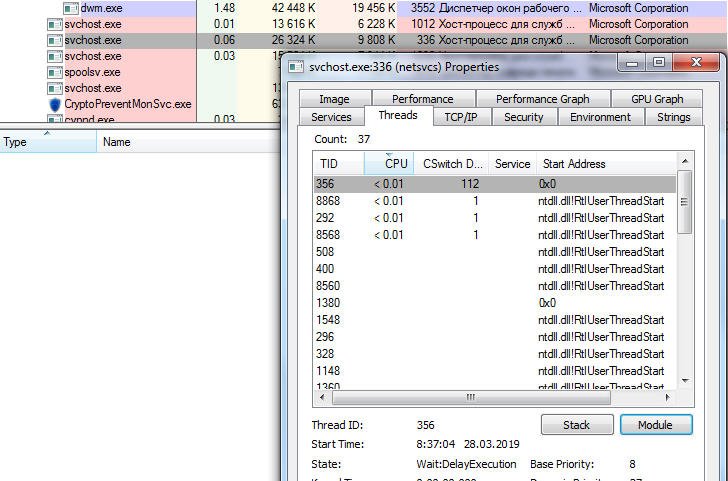The height and width of the screenshot is (481, 728).
Task: Click the icon of svchost.exe PID 1012
Action: 55,25
